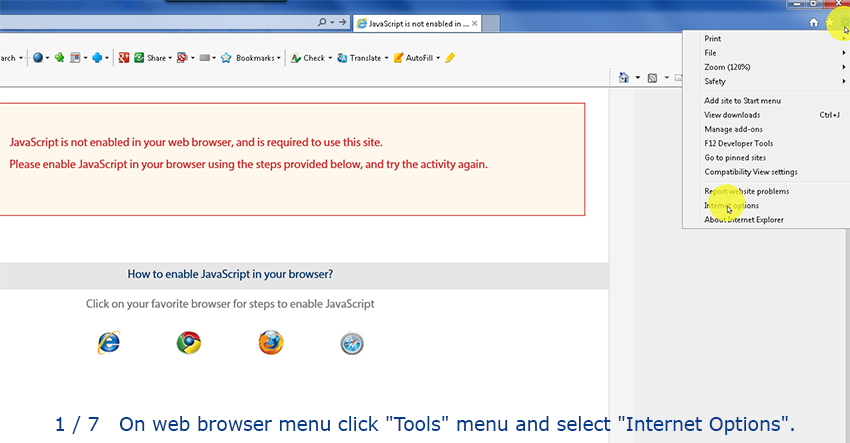The width and height of the screenshot is (850, 443).
Task: Click the Home icon in title bar
Action: [814, 22]
